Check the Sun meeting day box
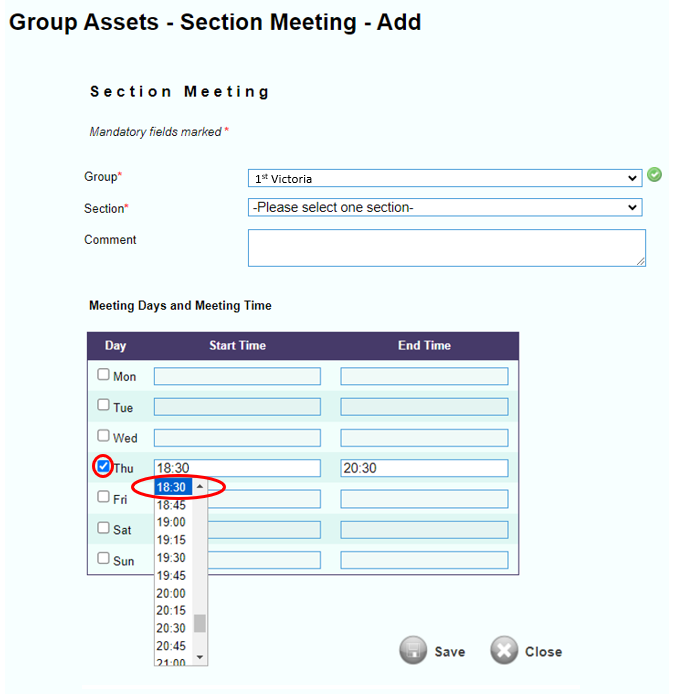Screen dimensions: 684x694 [103, 558]
